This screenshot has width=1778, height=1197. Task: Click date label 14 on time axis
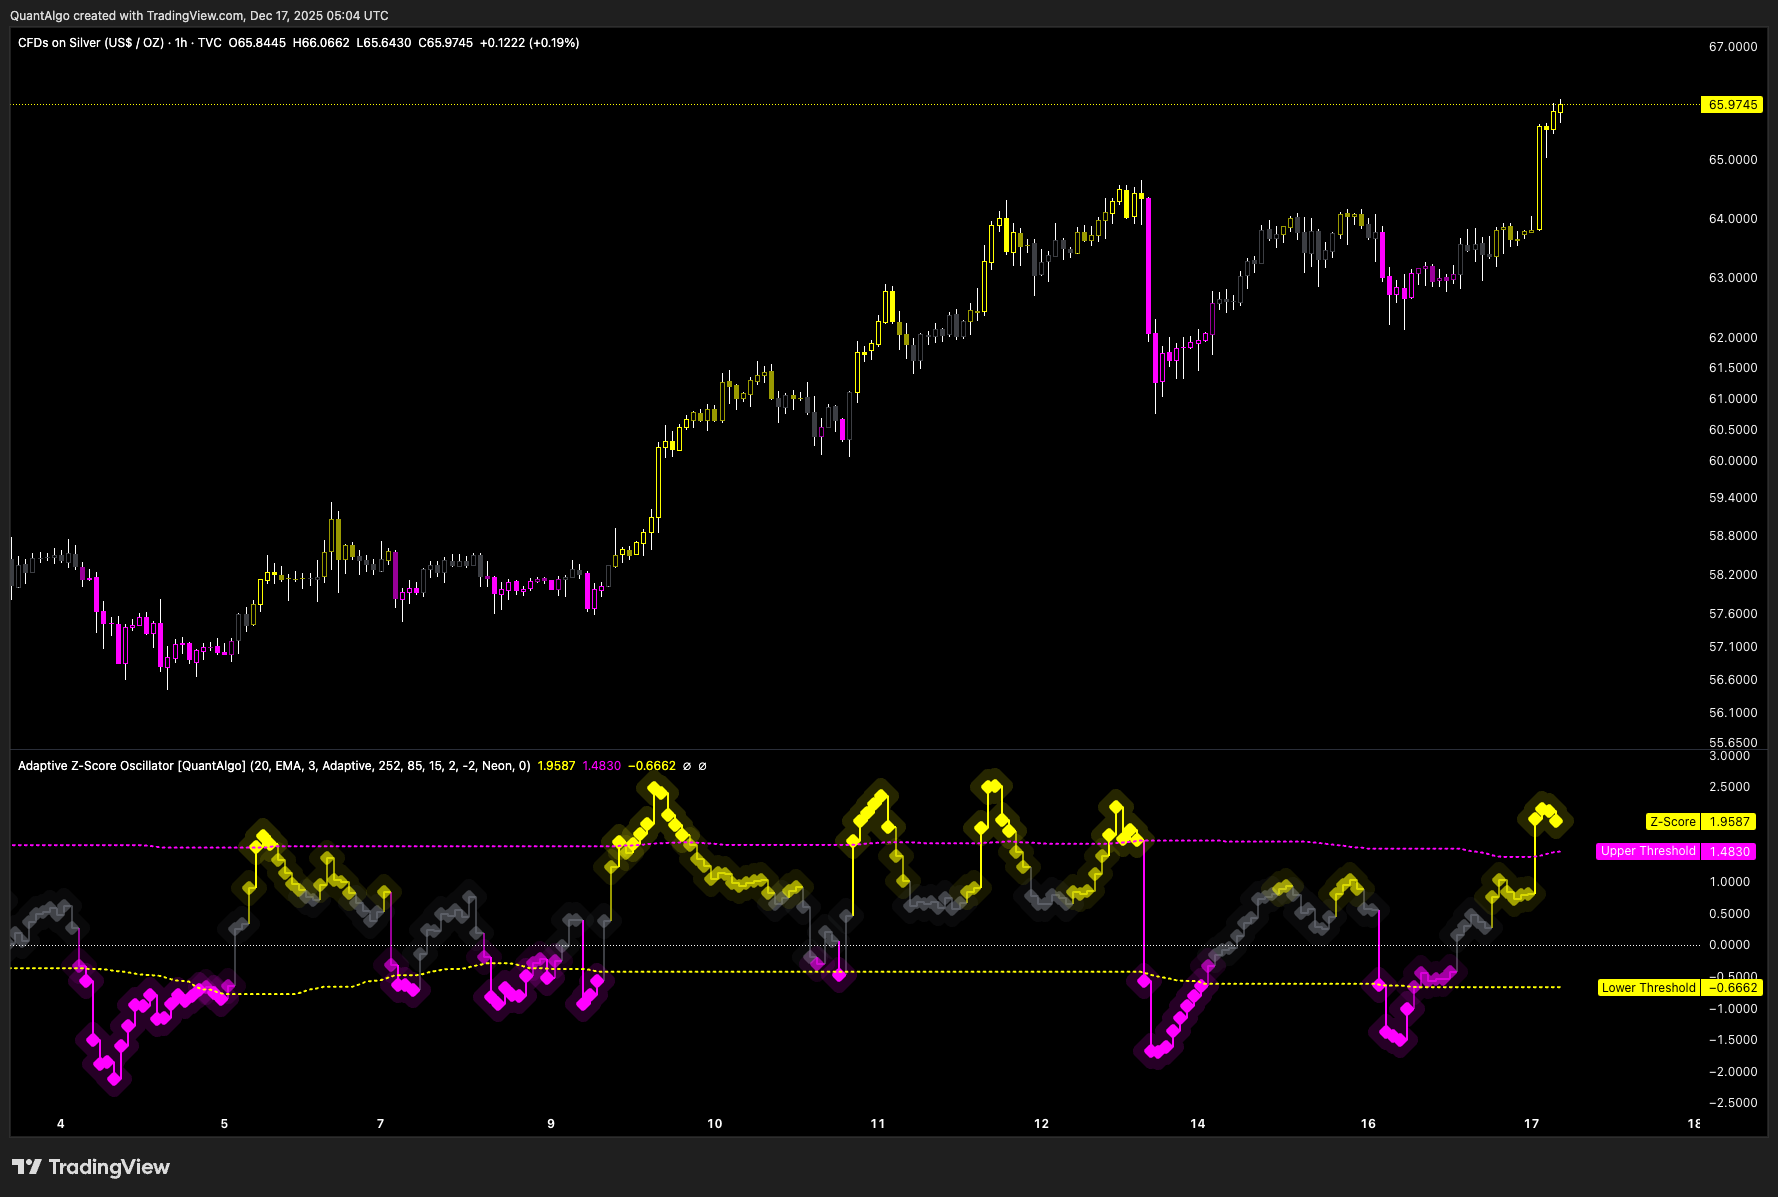pos(1197,1123)
